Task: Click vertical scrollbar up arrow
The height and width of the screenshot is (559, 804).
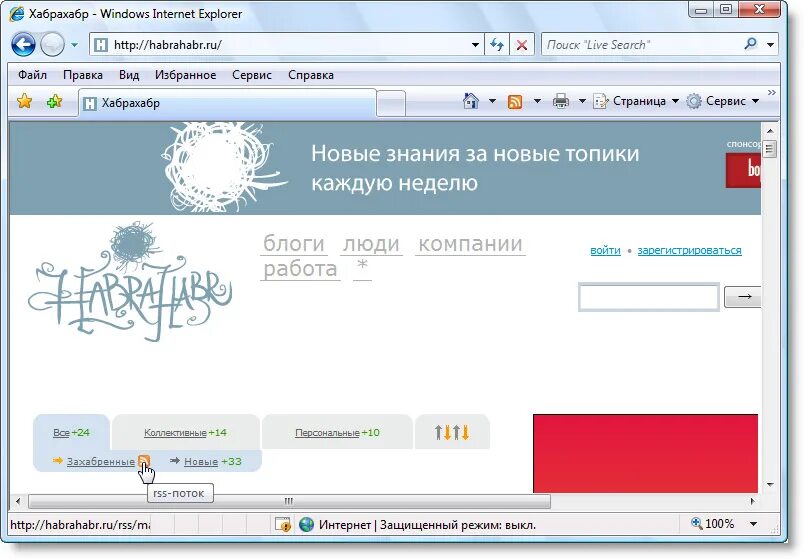Action: pyautogui.click(x=770, y=130)
